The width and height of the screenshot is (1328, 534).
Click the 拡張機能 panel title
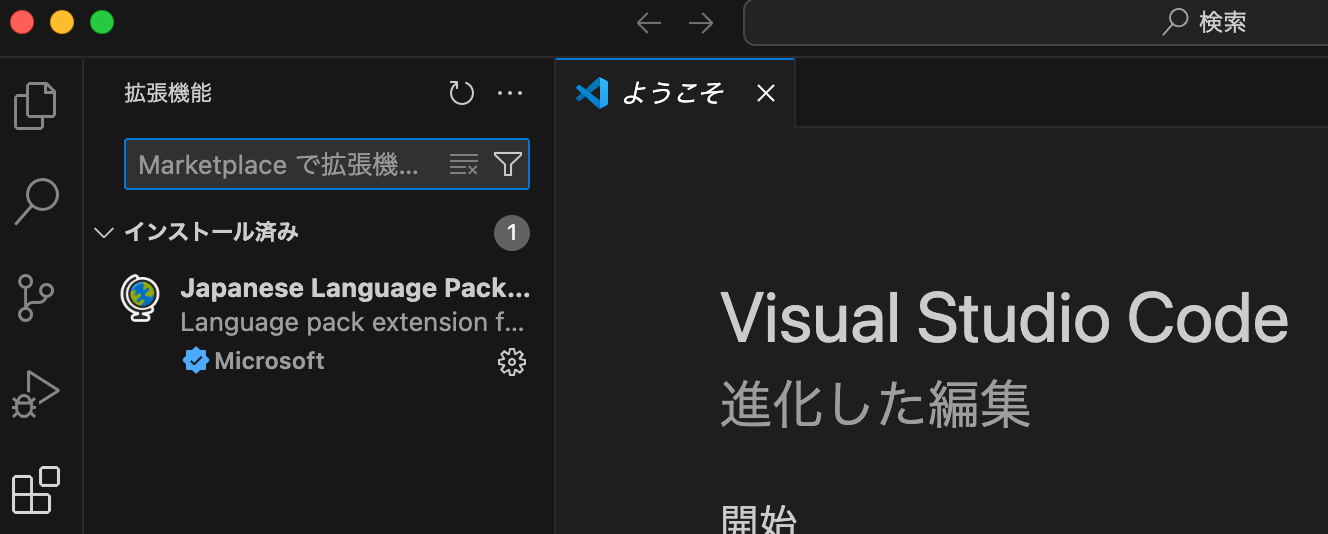(x=168, y=94)
